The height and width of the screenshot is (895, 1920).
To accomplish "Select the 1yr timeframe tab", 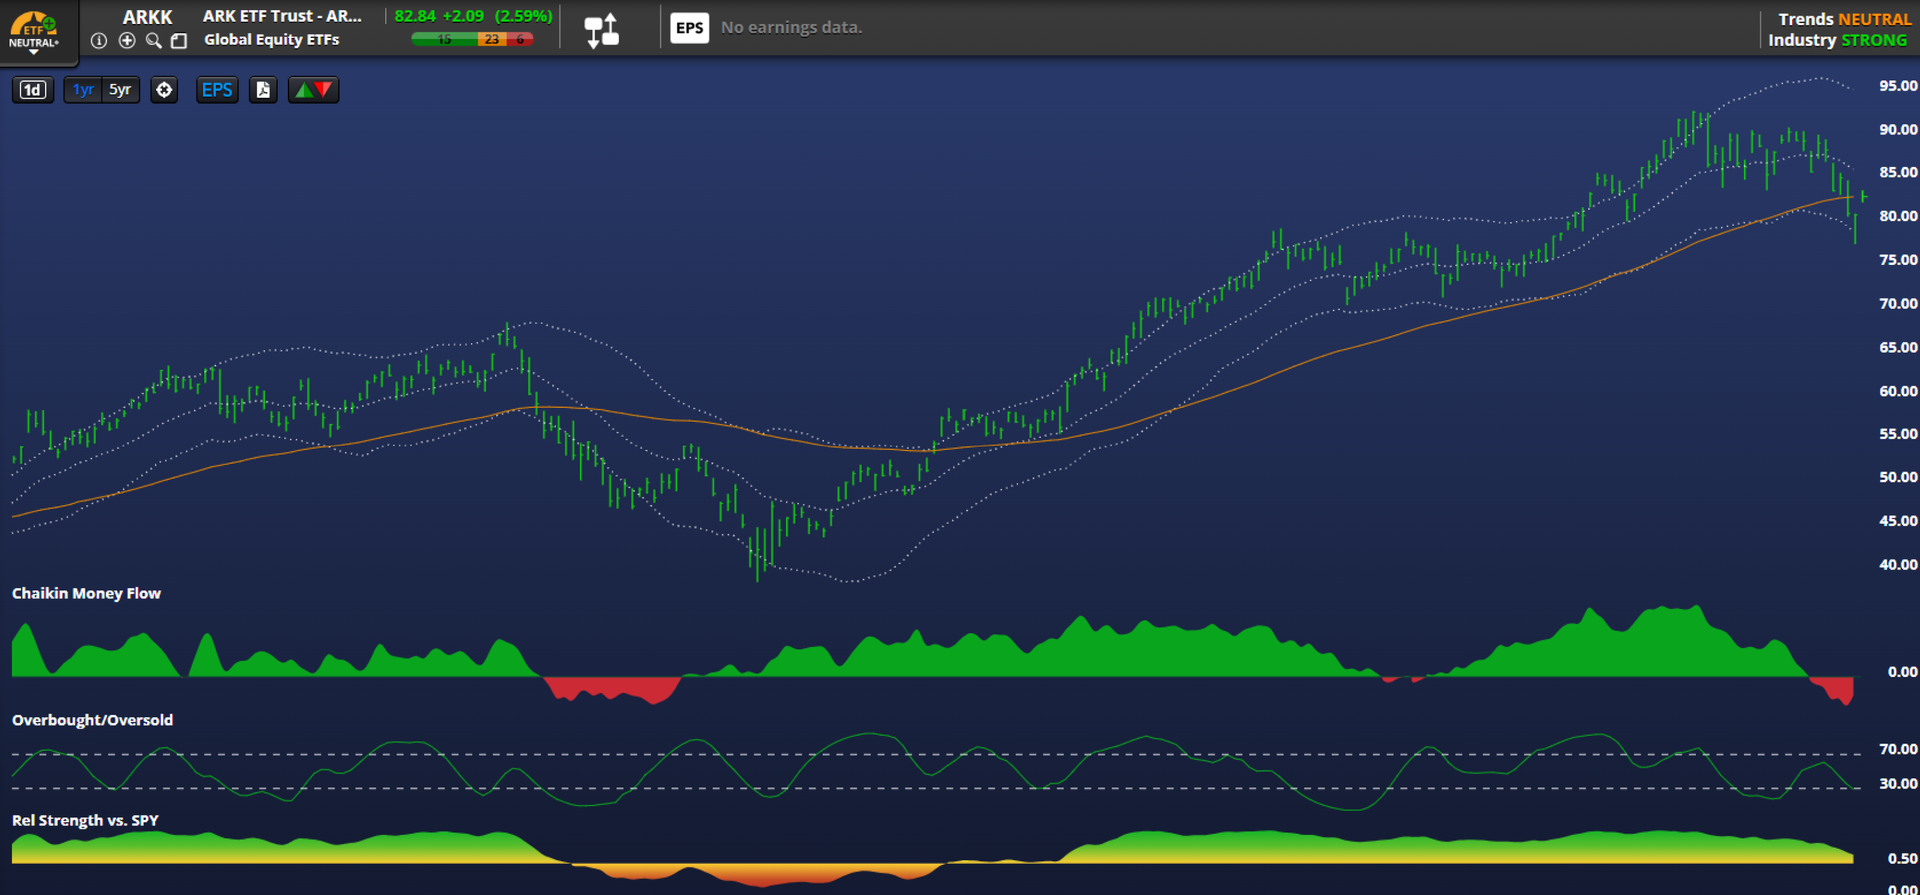I will [83, 90].
